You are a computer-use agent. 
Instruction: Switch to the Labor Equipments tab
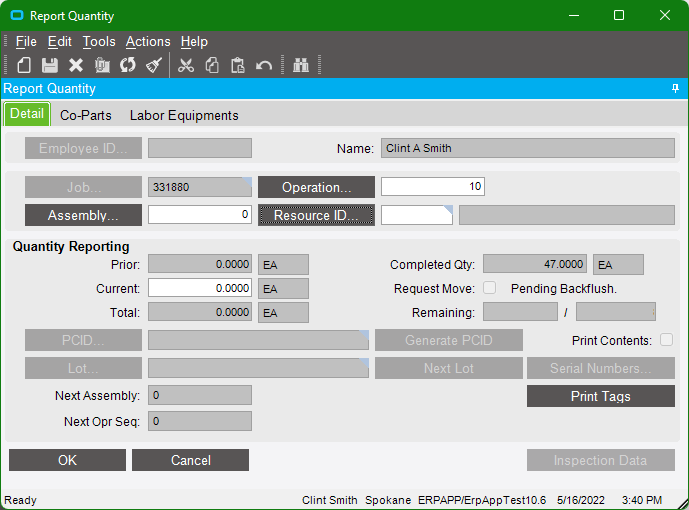tap(184, 116)
